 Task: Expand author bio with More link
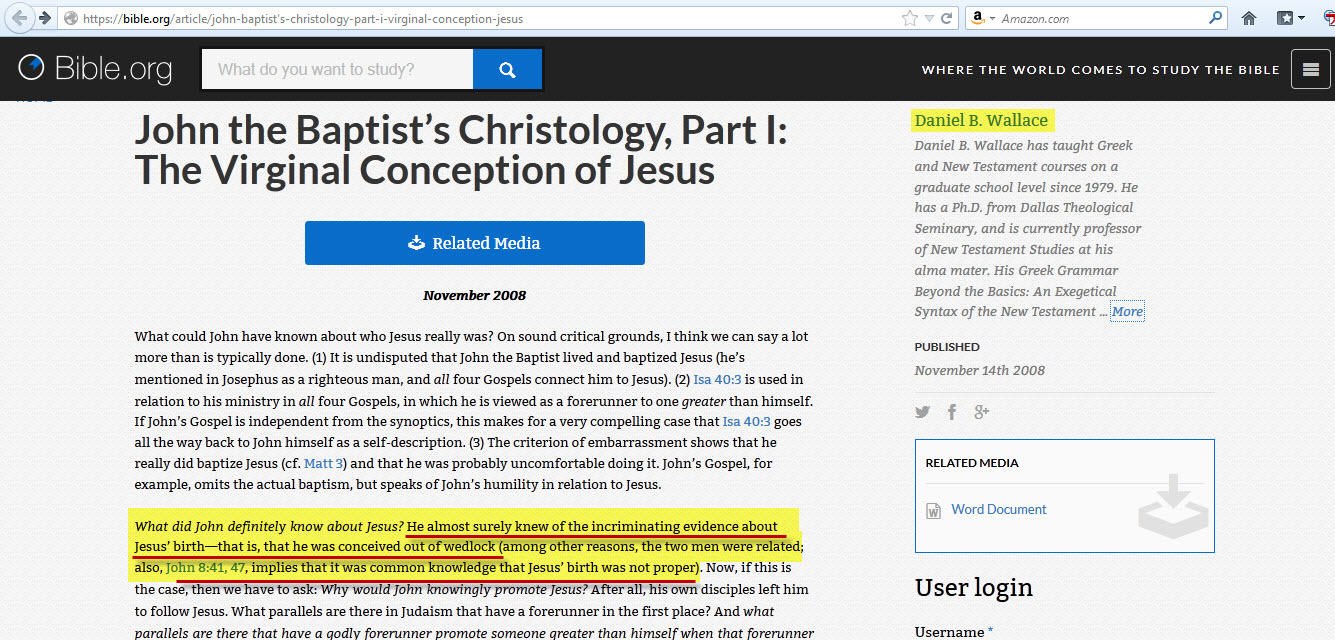coord(1127,312)
